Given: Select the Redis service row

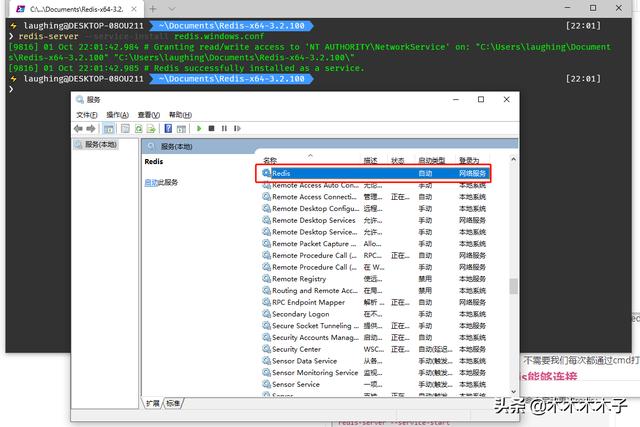Looking at the screenshot, I should pos(373,173).
